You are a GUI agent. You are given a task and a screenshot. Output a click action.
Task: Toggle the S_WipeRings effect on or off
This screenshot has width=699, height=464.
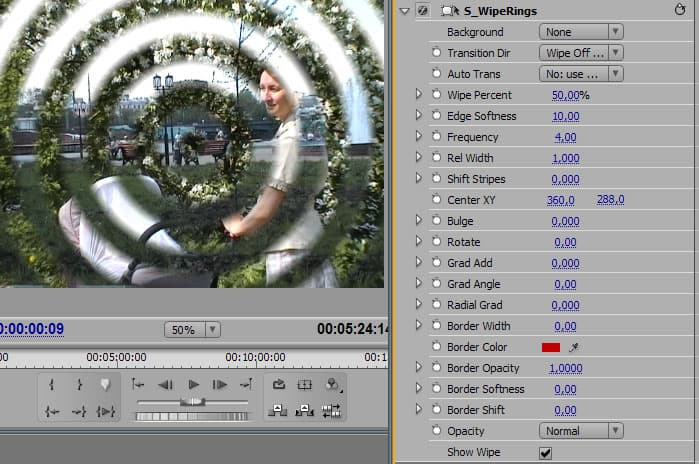pos(422,11)
